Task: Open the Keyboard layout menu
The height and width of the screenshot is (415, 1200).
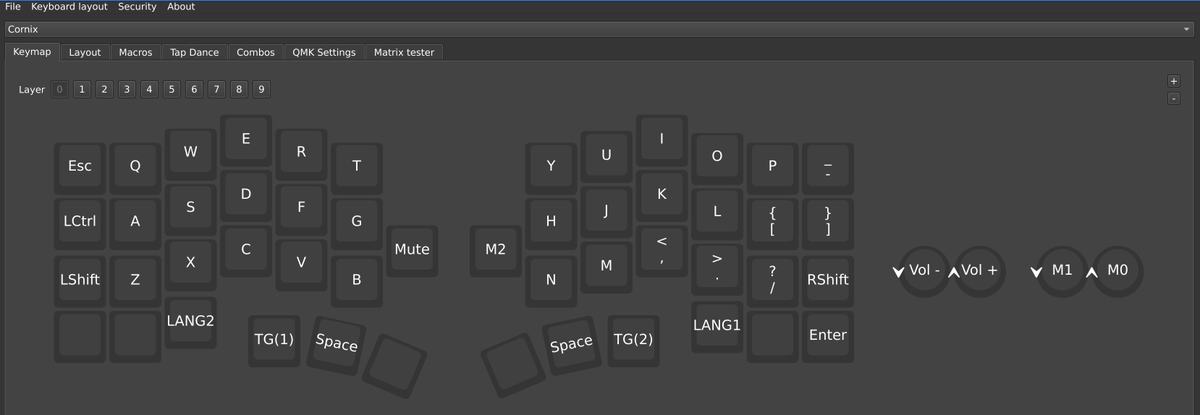Action: [70, 7]
